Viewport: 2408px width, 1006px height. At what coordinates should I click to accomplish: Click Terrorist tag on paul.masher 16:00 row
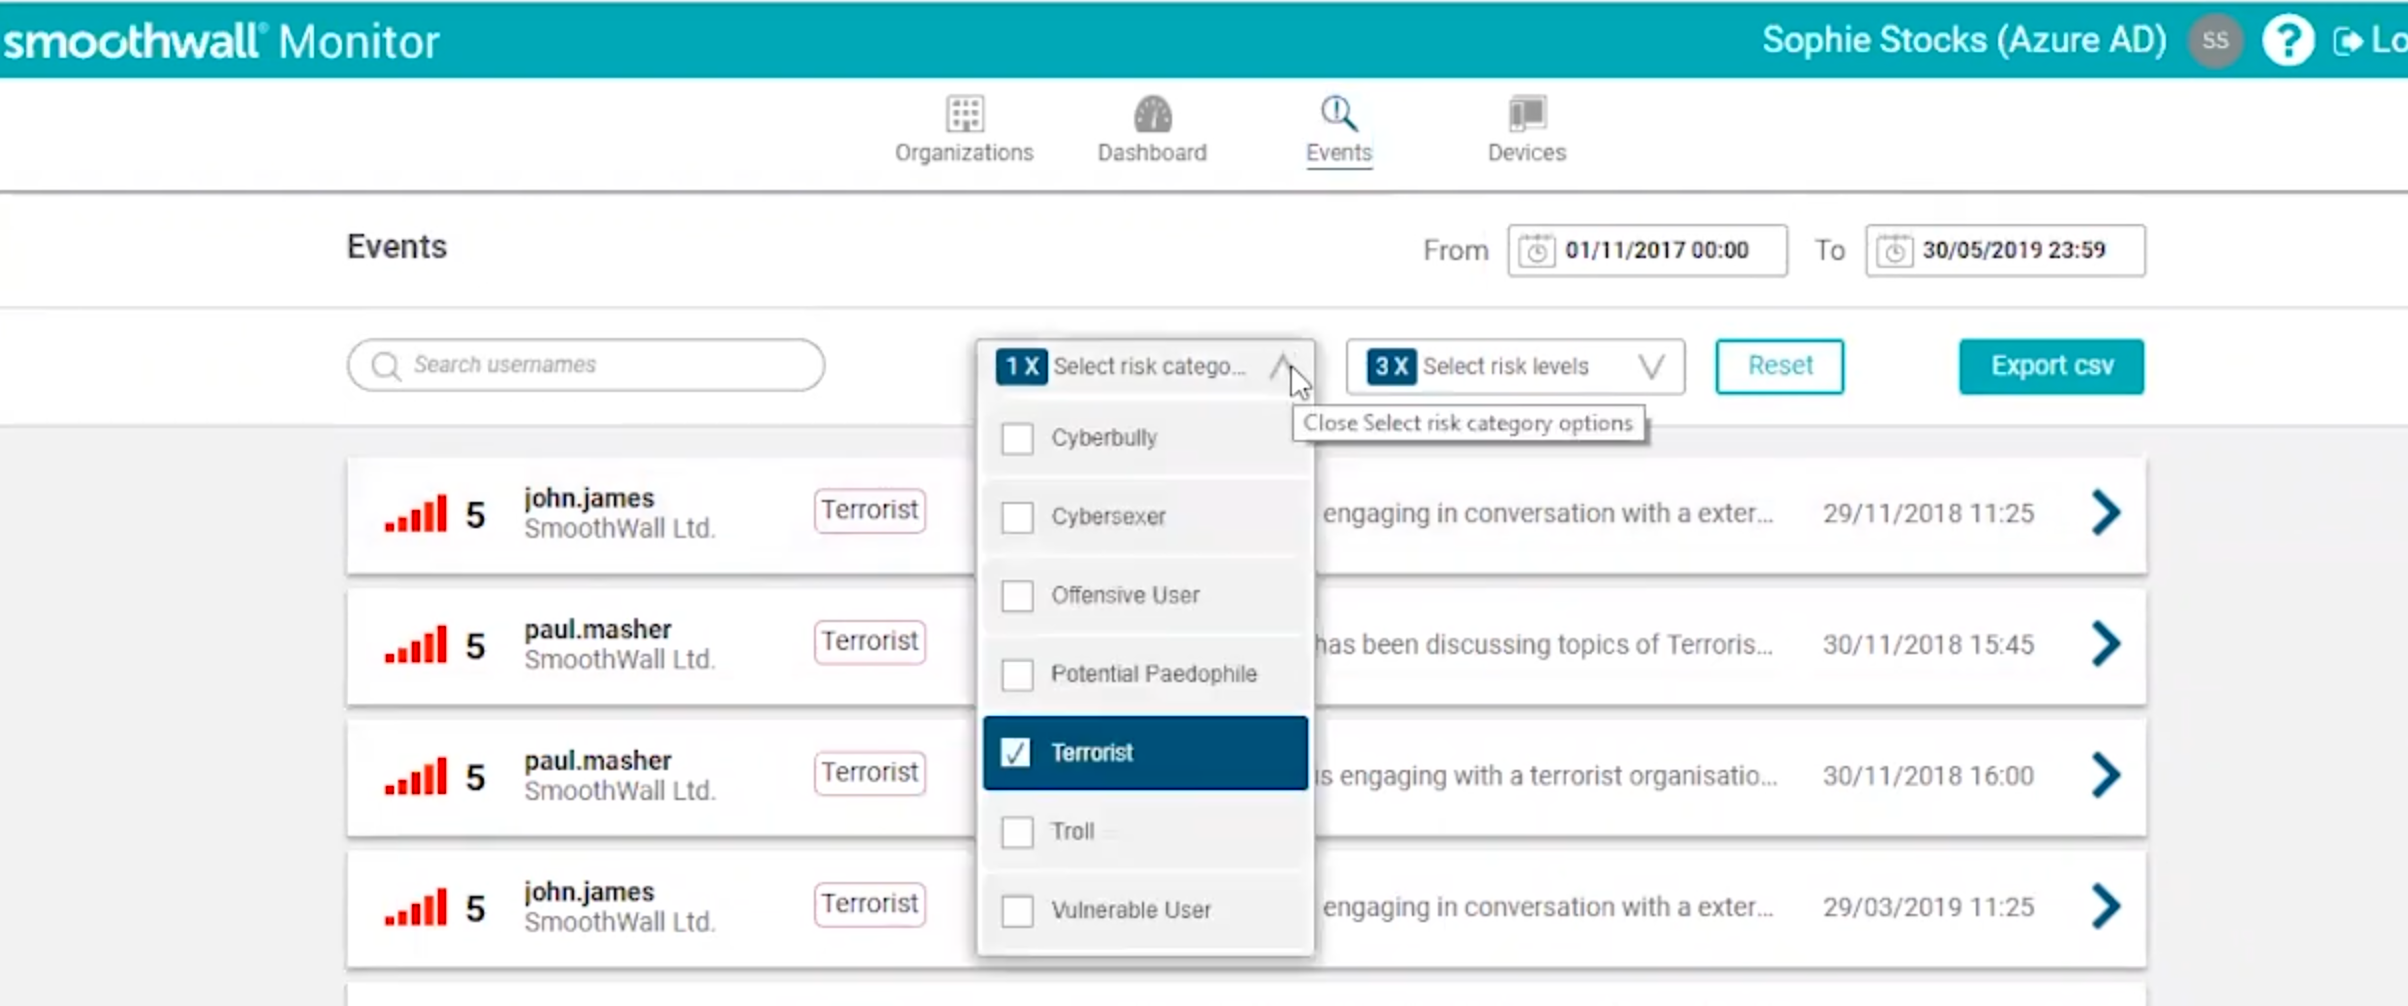tap(870, 772)
